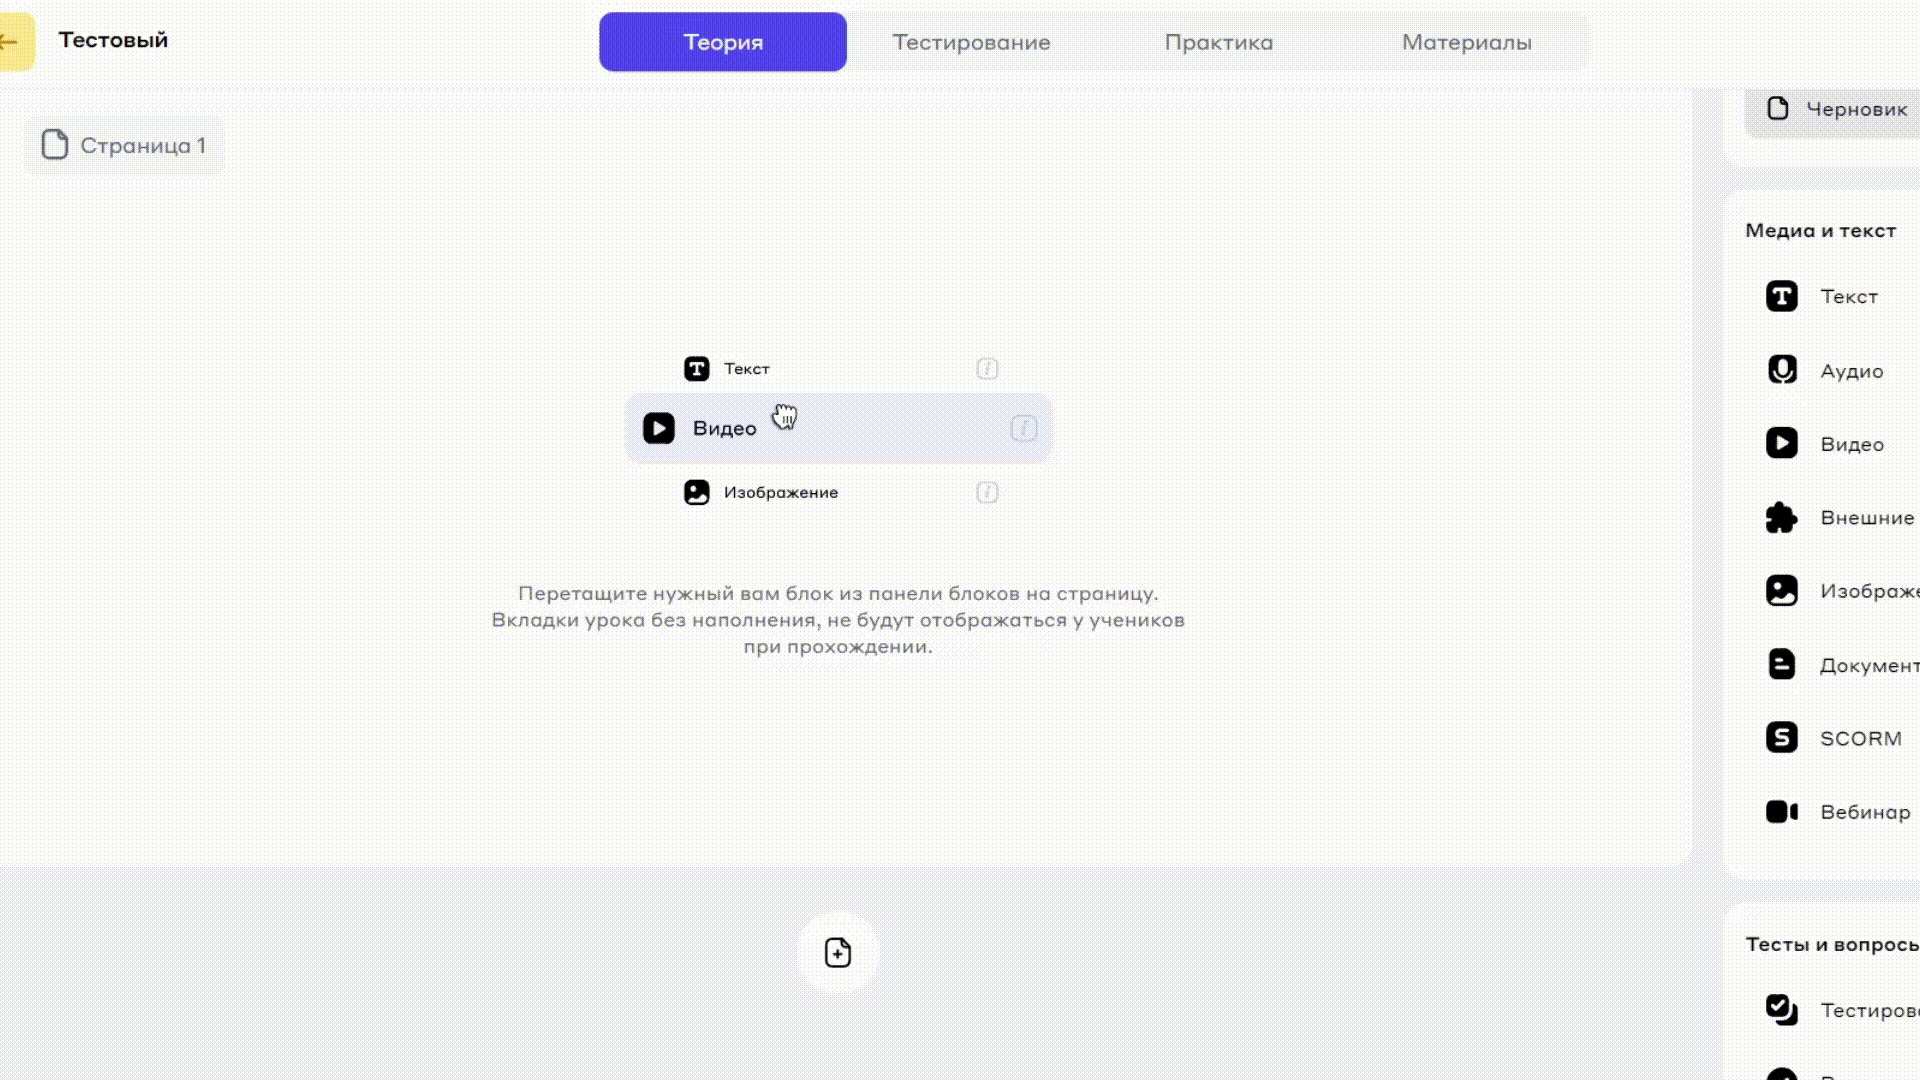Screen dimensions: 1920x1080
Task: Click info icon next to Видео block
Action: click(1023, 429)
